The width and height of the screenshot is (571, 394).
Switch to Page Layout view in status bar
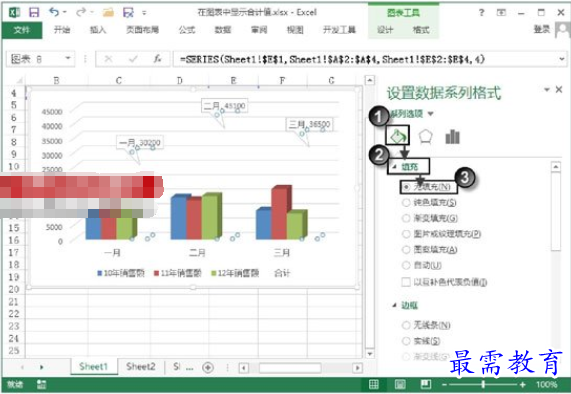click(x=400, y=384)
